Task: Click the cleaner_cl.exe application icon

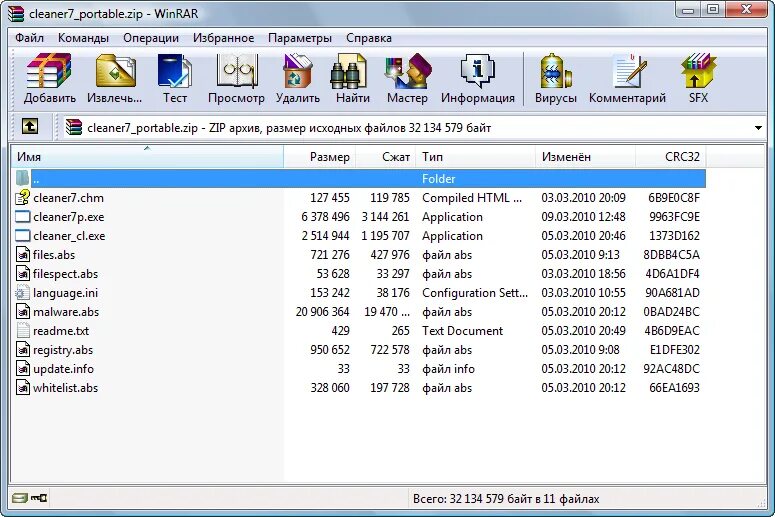Action: tap(22, 235)
